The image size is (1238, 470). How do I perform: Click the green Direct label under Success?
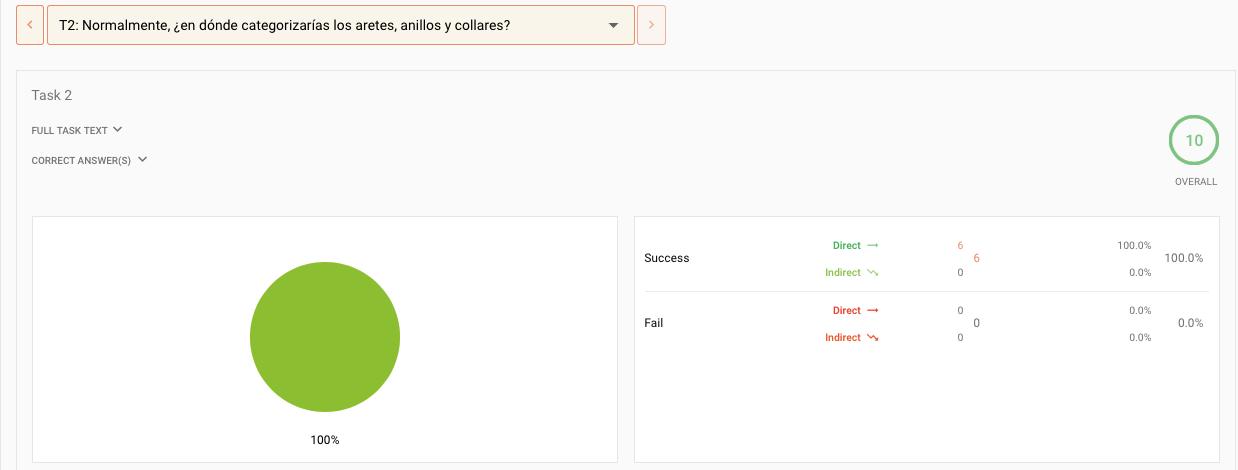847,245
